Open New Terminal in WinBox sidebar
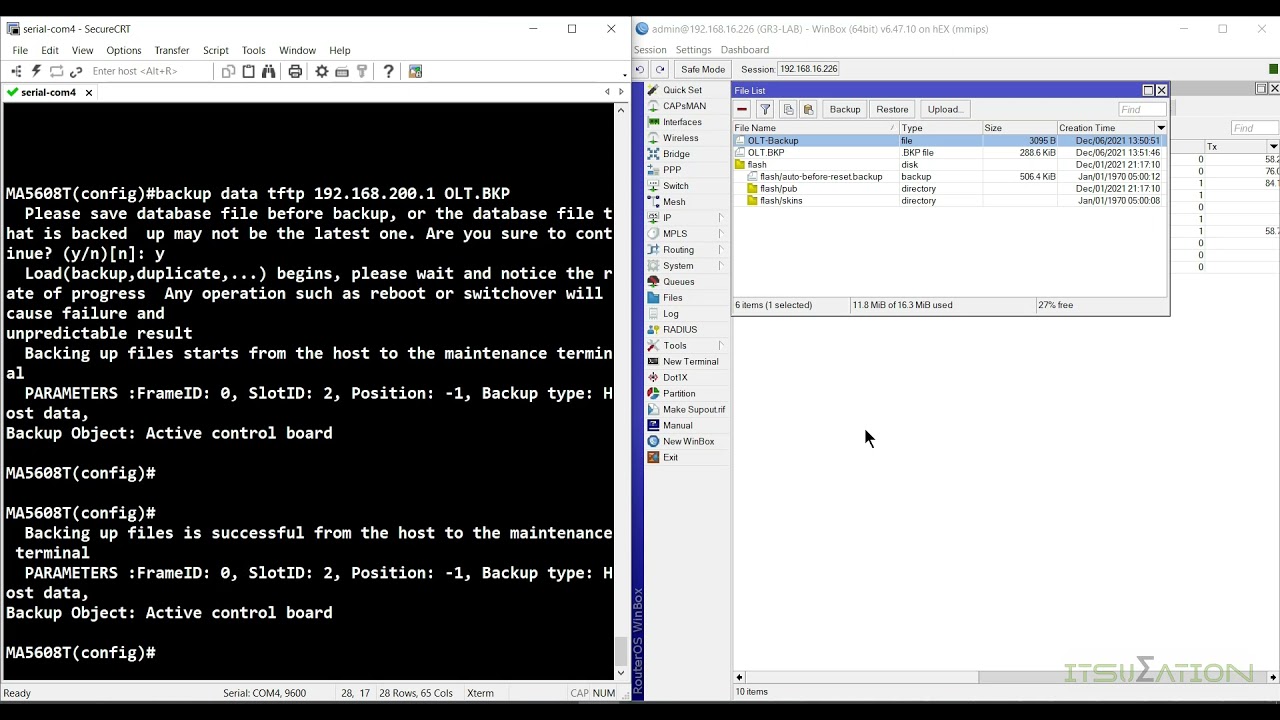The height and width of the screenshot is (720, 1280). click(690, 362)
